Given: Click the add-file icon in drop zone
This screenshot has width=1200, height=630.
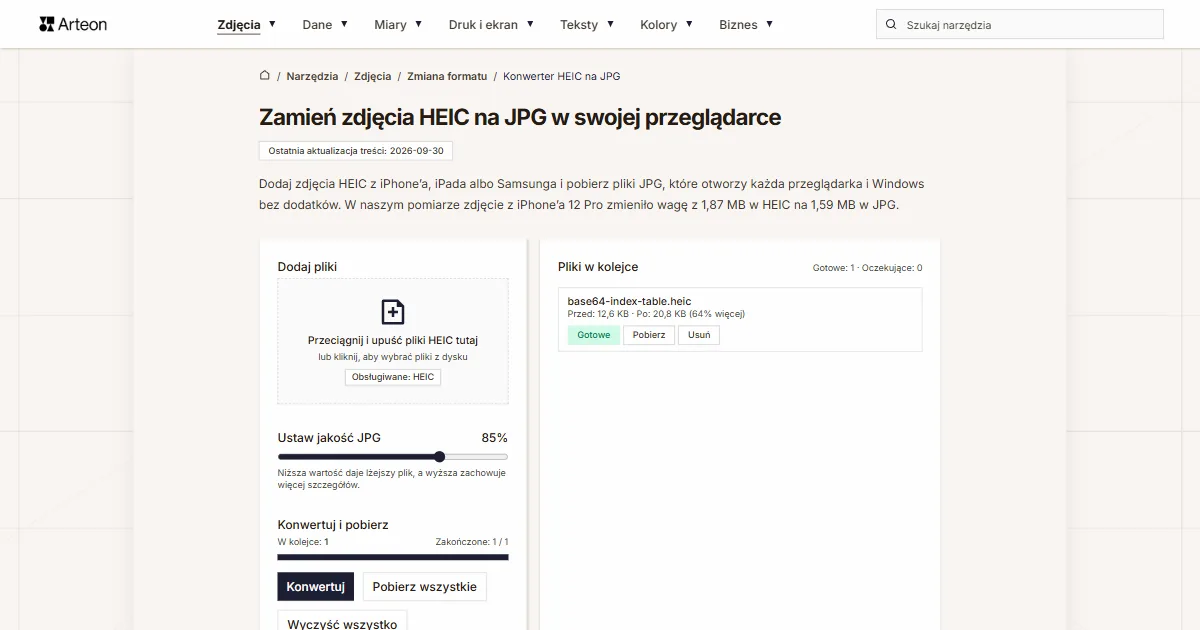Looking at the screenshot, I should tap(393, 311).
